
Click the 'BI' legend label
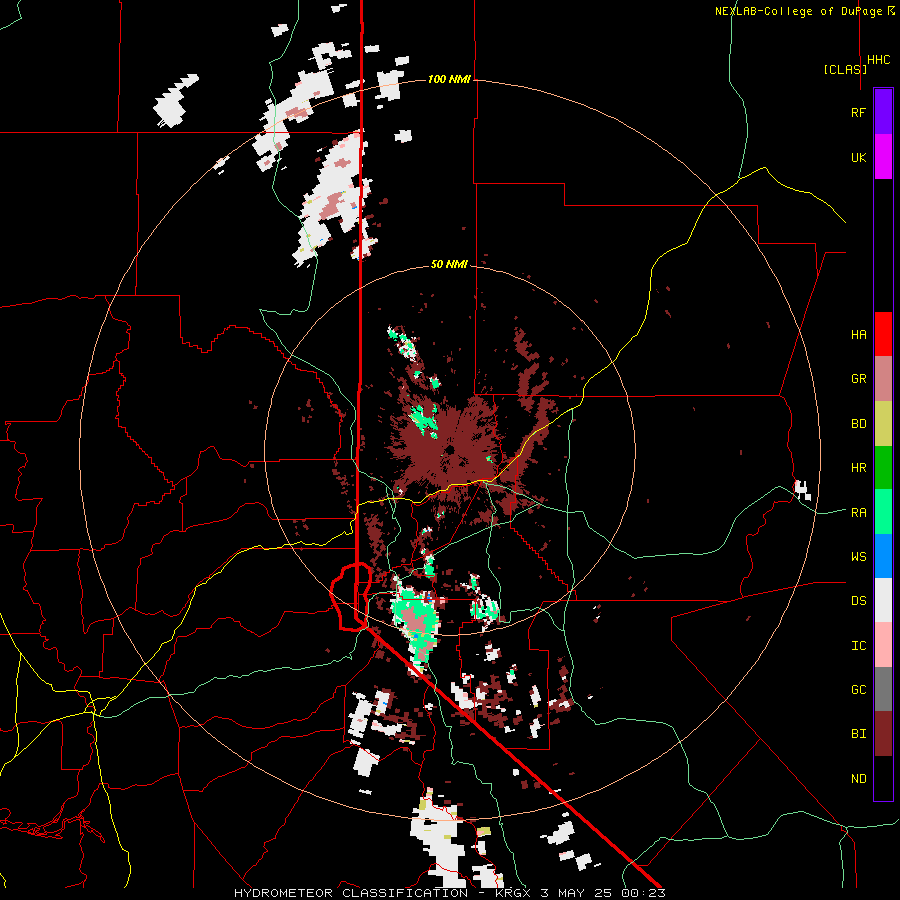pyautogui.click(x=858, y=734)
